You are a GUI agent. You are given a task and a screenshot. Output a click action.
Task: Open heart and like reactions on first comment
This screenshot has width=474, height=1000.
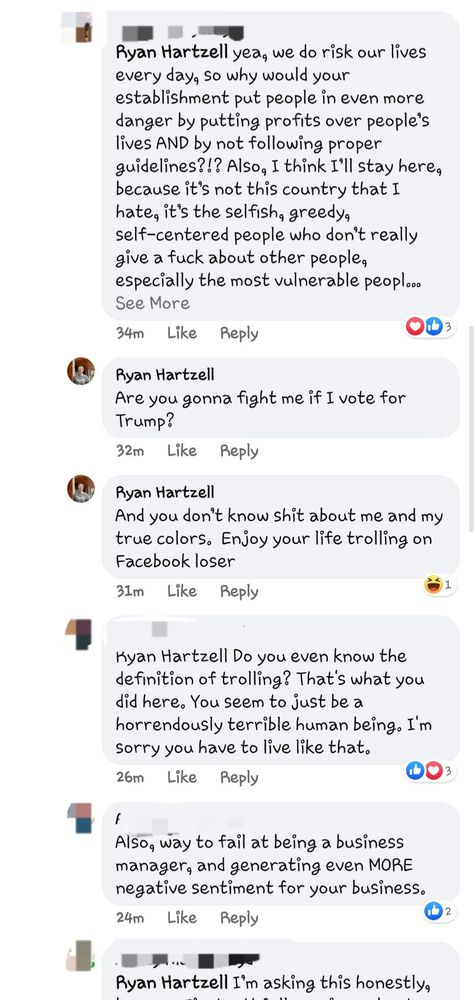(431, 327)
